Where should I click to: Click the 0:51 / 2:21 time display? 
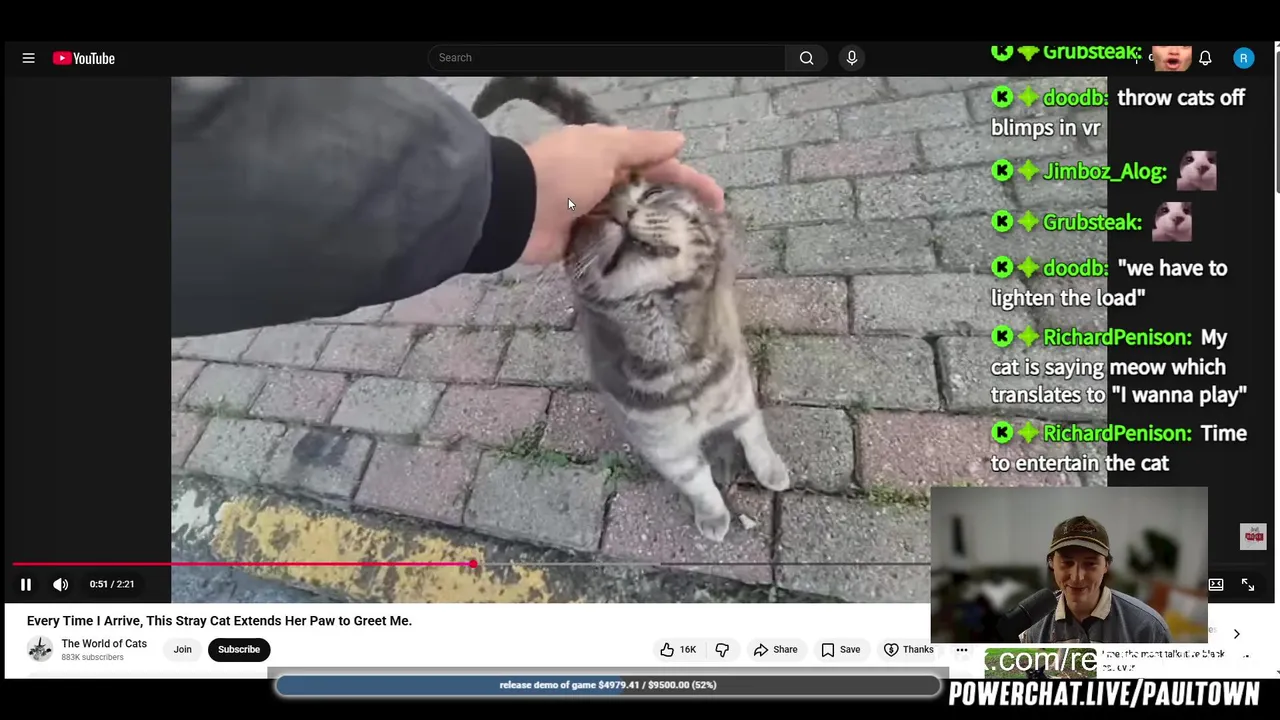coord(112,584)
